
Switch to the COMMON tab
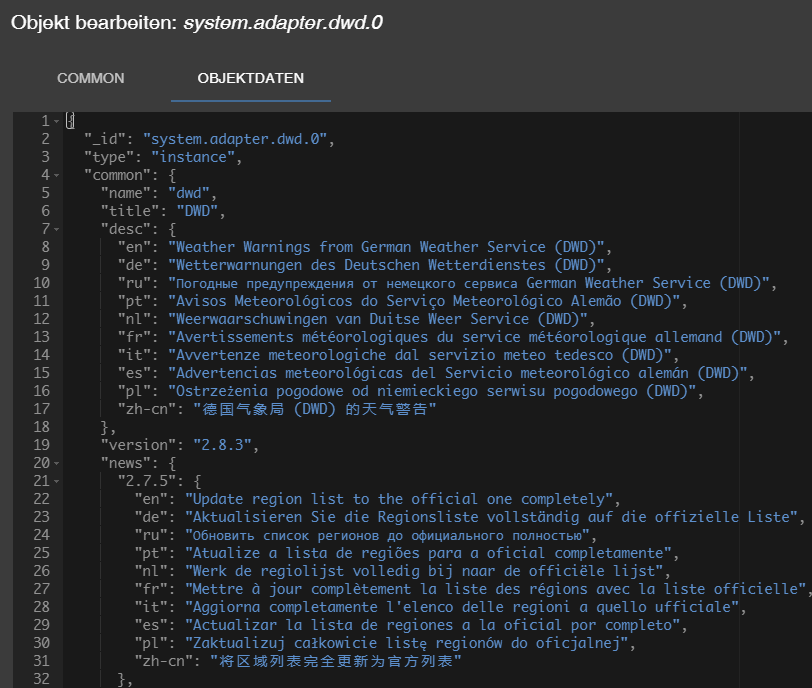pyautogui.click(x=91, y=78)
